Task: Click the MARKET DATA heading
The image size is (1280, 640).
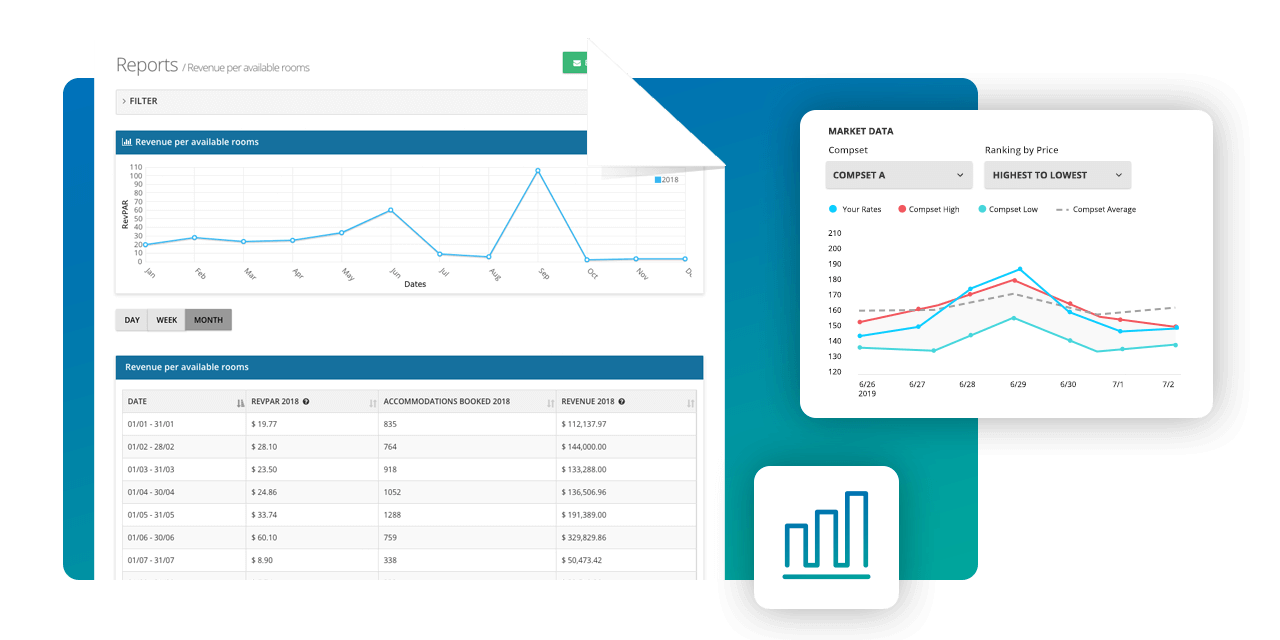Action: (x=861, y=131)
